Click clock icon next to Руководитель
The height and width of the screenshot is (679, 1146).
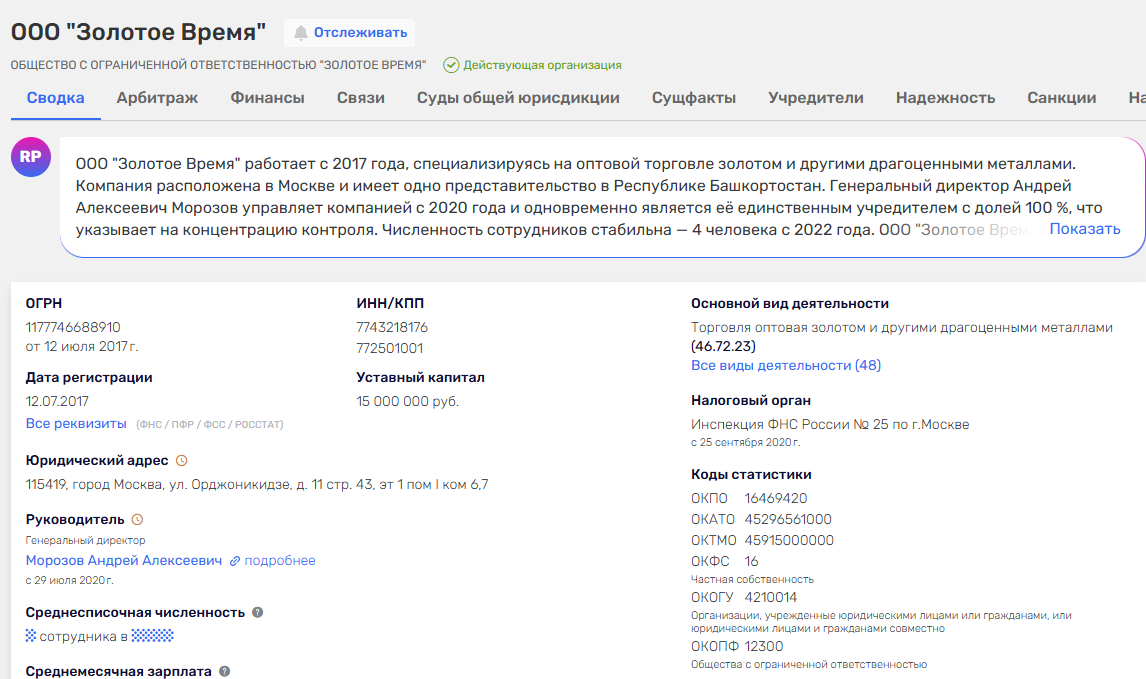(x=137, y=520)
